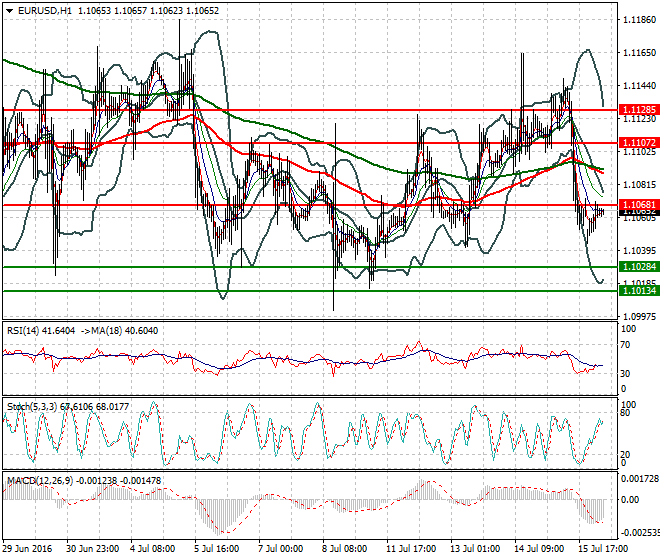Select the 1.11285 red resistance price label
The width and height of the screenshot is (660, 560).
(x=638, y=109)
